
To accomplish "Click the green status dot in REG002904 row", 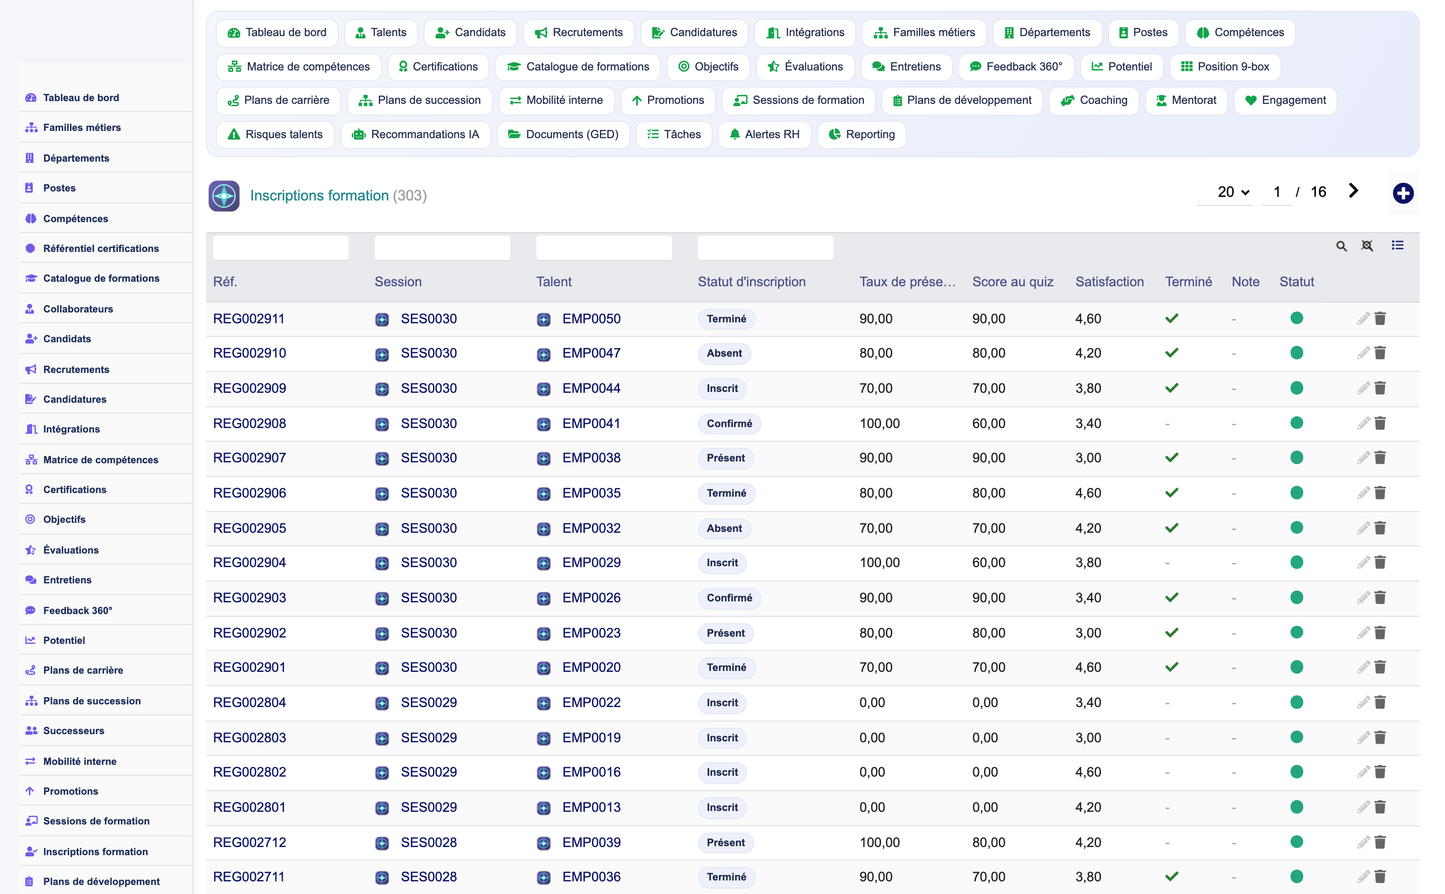I will coord(1297,562).
